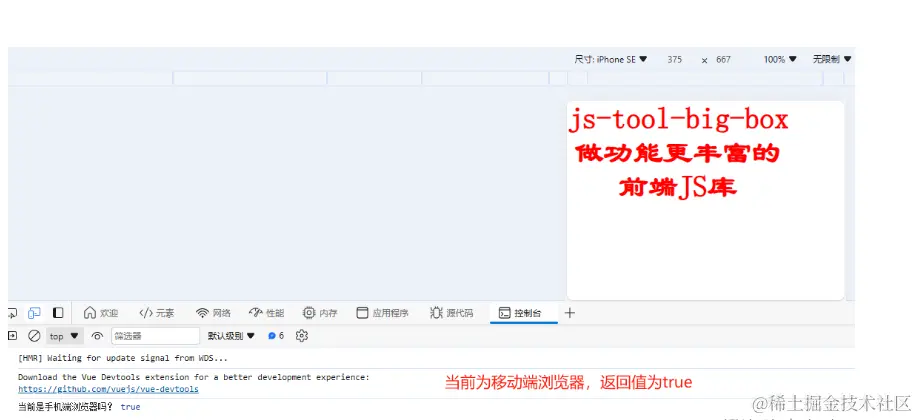
Task: Toggle the device emulation icon
Action: [x=35, y=313]
